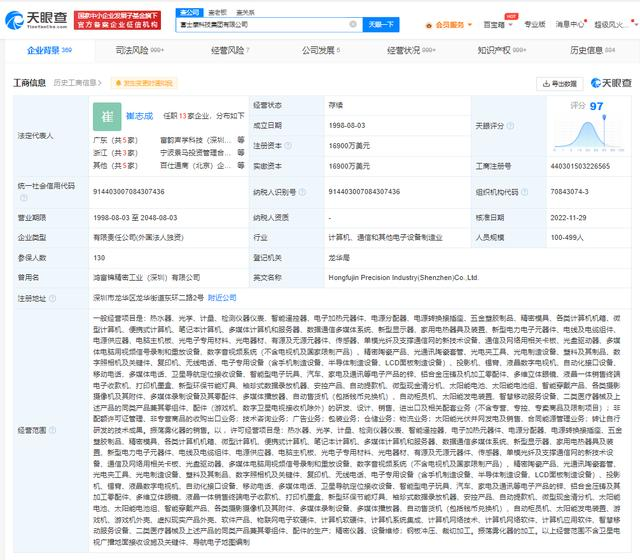Select the 查关系 search type tab

point(242,12)
